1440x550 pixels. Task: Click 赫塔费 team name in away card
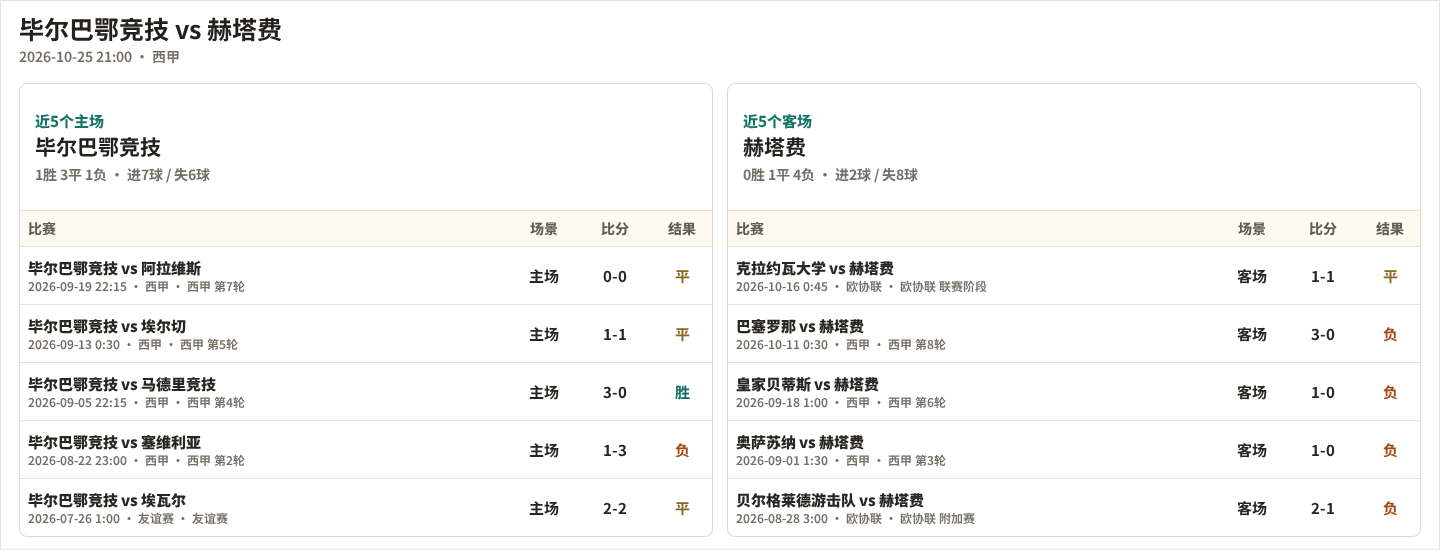(x=774, y=147)
